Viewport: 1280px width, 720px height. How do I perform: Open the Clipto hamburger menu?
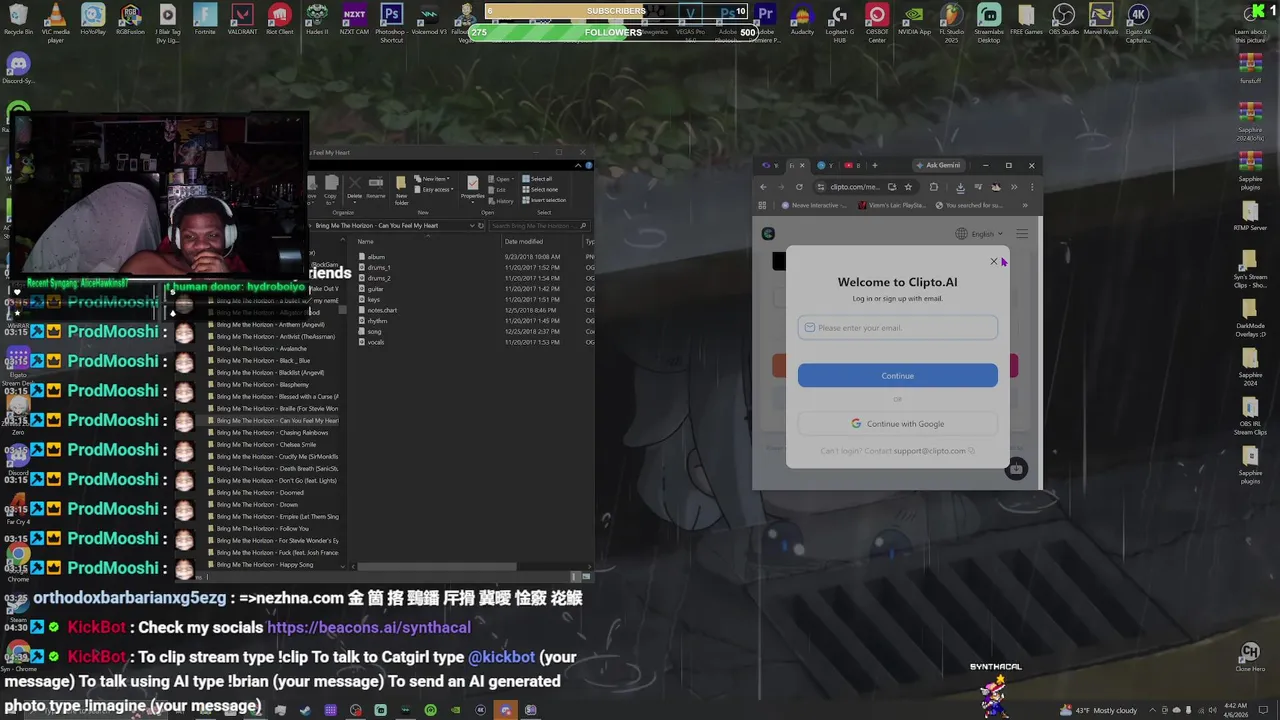coord(1022,234)
